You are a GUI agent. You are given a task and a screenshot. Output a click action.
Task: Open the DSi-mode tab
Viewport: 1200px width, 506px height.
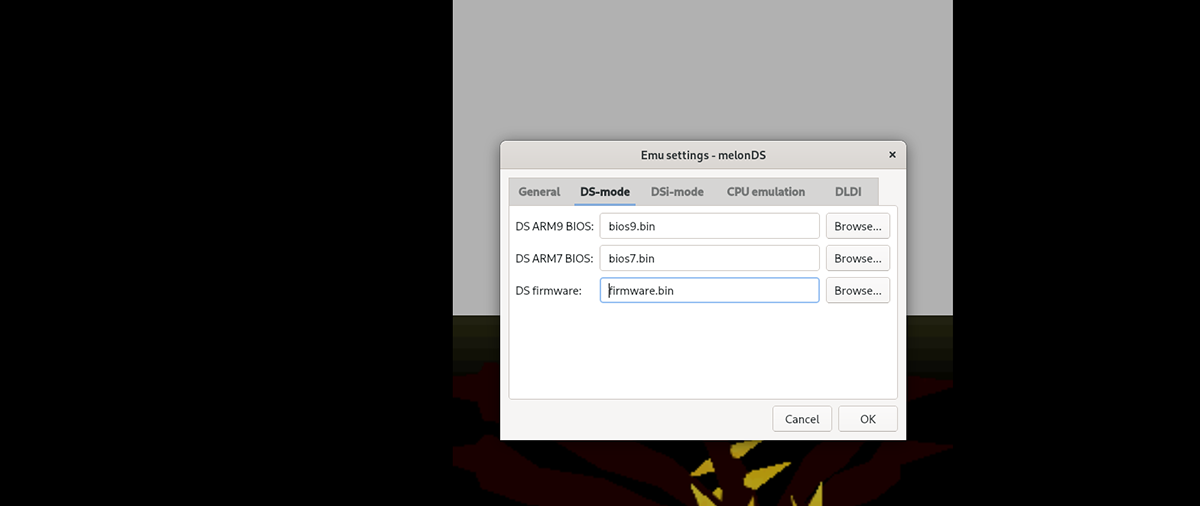[677, 192]
